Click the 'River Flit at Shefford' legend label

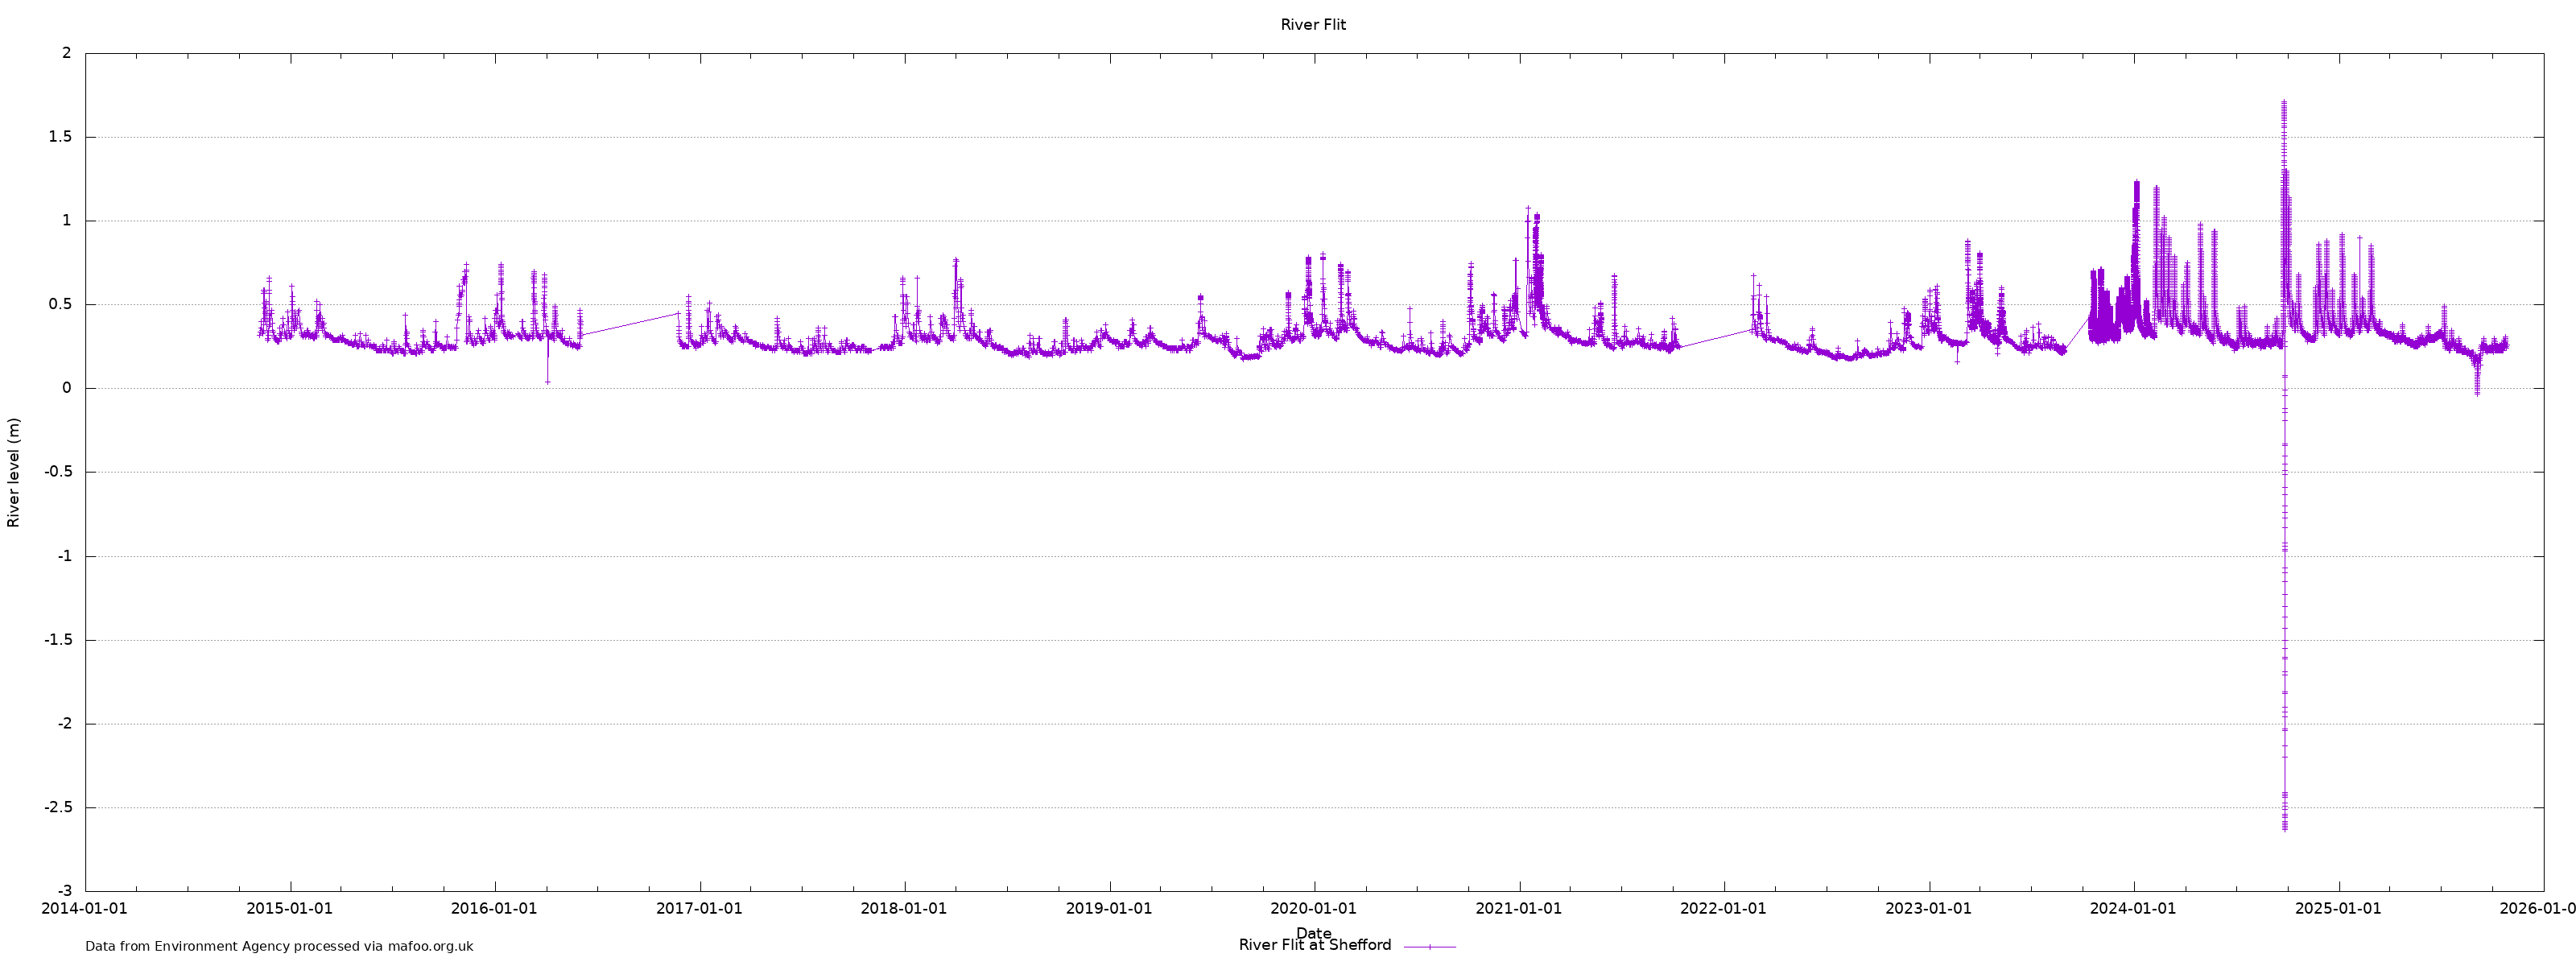(1314, 945)
